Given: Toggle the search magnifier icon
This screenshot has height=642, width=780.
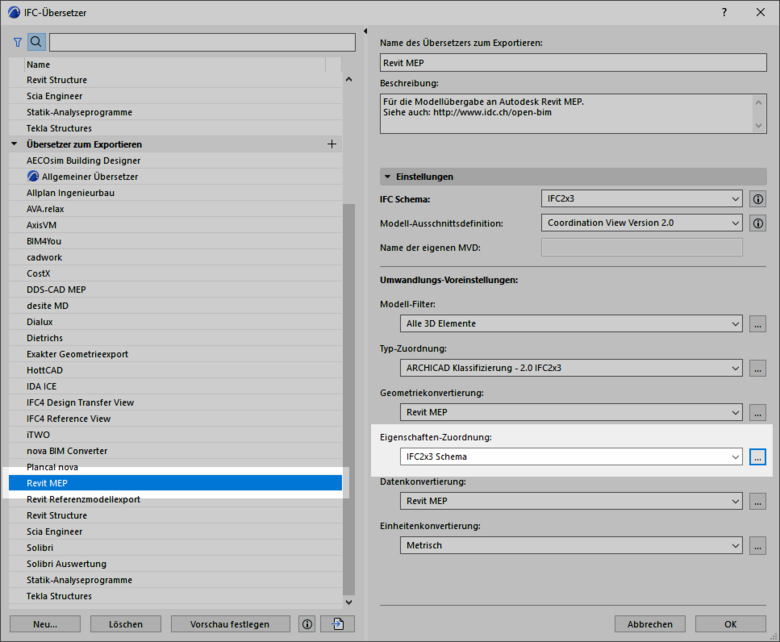Looking at the screenshot, I should pyautogui.click(x=36, y=42).
